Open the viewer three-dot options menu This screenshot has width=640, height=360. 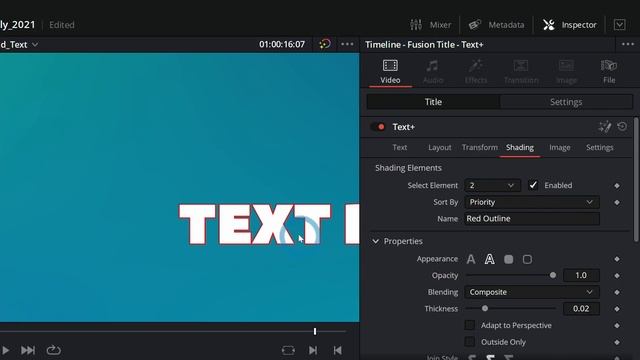click(347, 44)
